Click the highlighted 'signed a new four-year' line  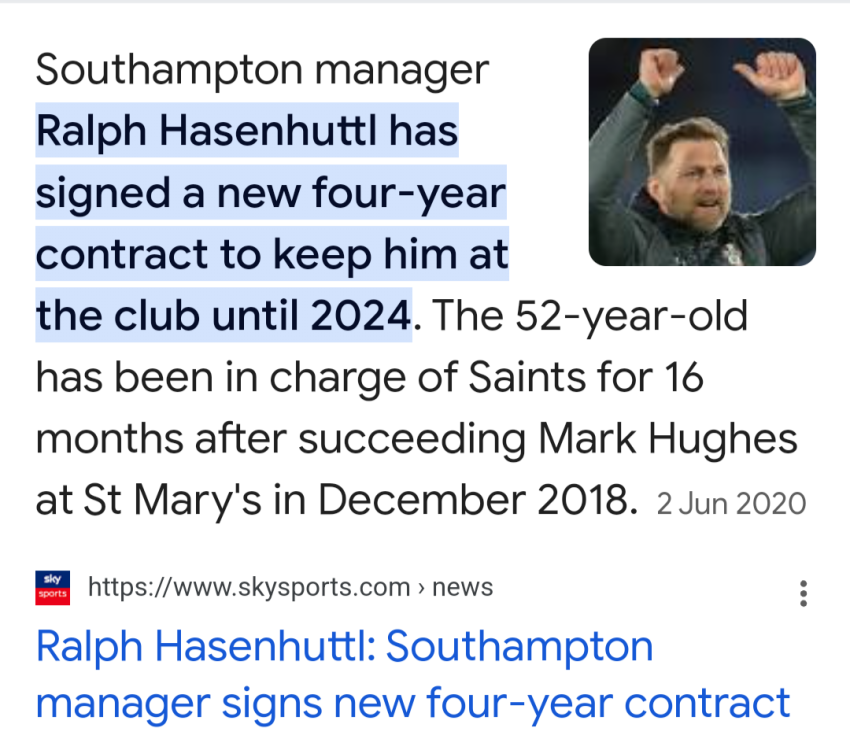coord(271,193)
